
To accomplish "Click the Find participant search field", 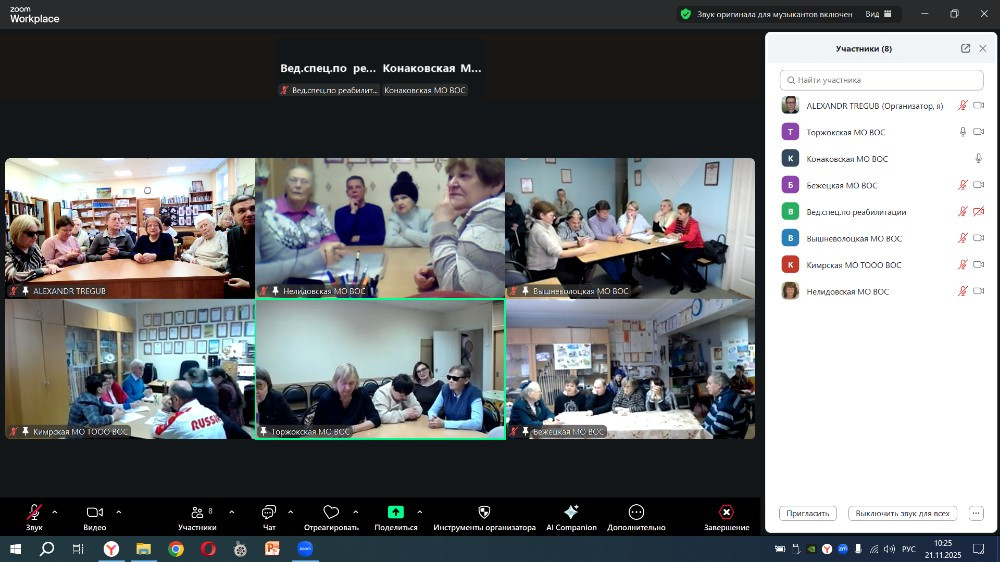I will point(882,80).
